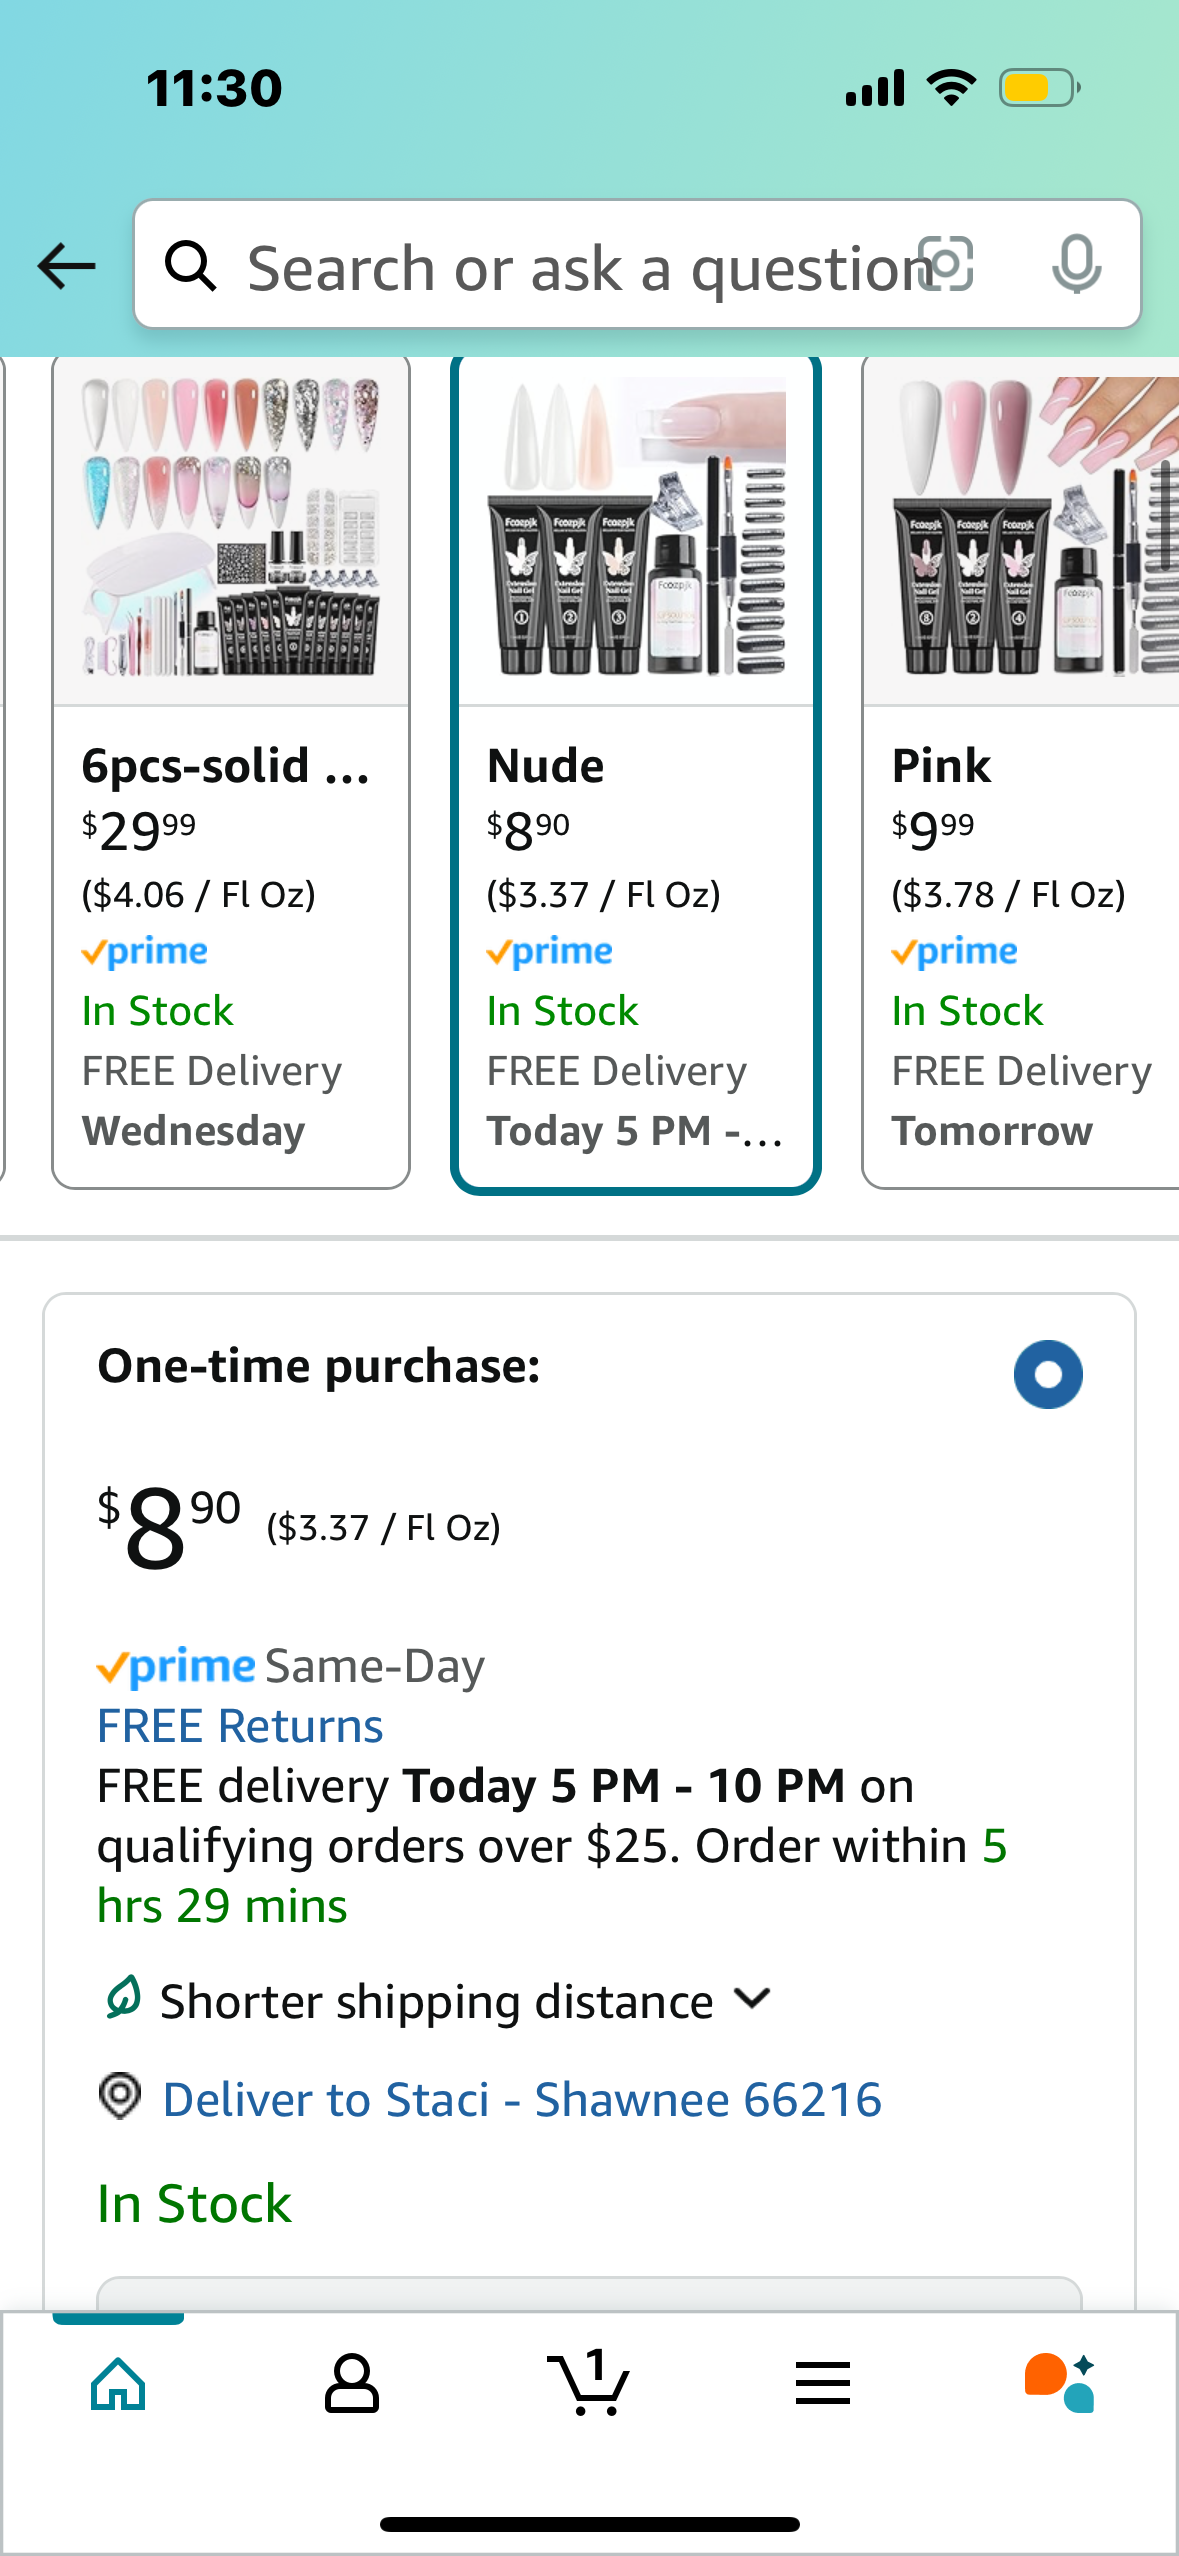Go to the Home tab
The width and height of the screenshot is (1179, 2556).
coord(118,2384)
